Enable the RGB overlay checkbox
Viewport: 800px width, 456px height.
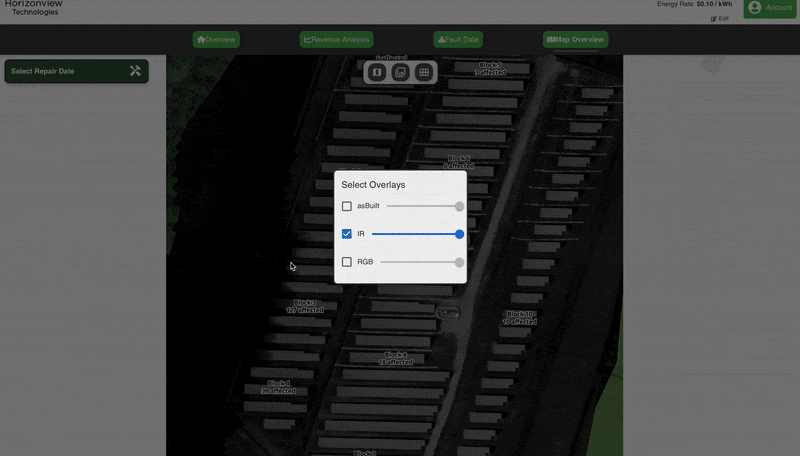click(x=347, y=262)
